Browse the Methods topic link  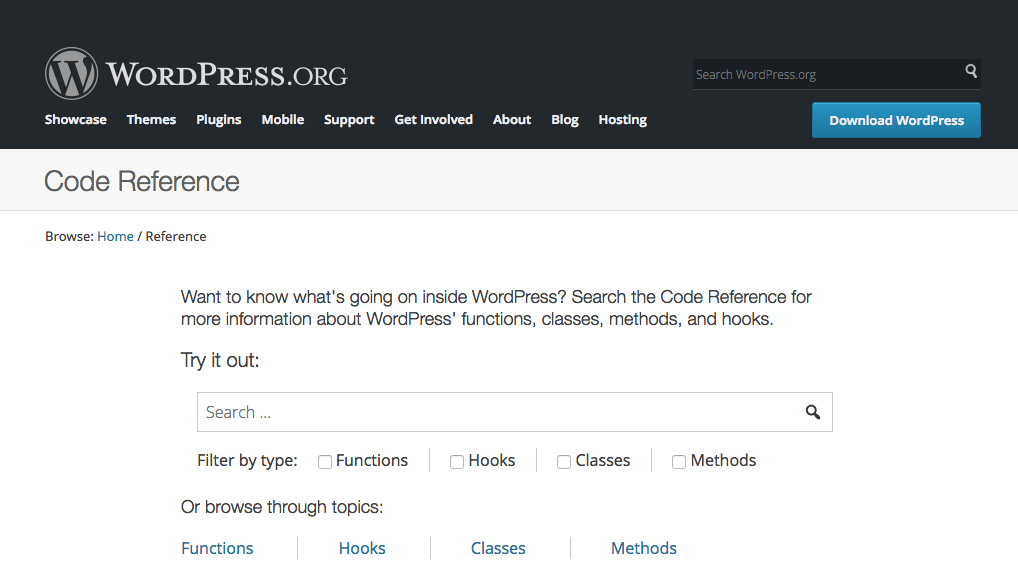pos(644,548)
